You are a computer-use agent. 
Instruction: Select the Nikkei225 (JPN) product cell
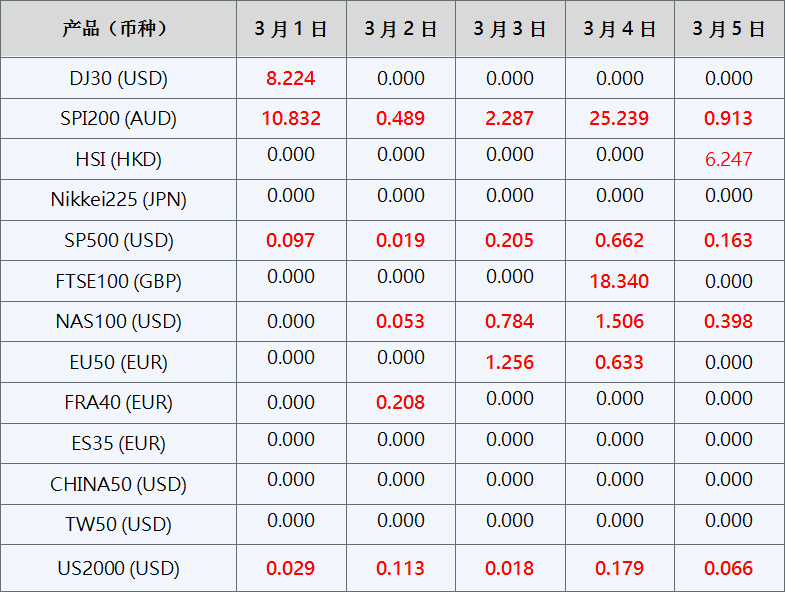[118, 200]
